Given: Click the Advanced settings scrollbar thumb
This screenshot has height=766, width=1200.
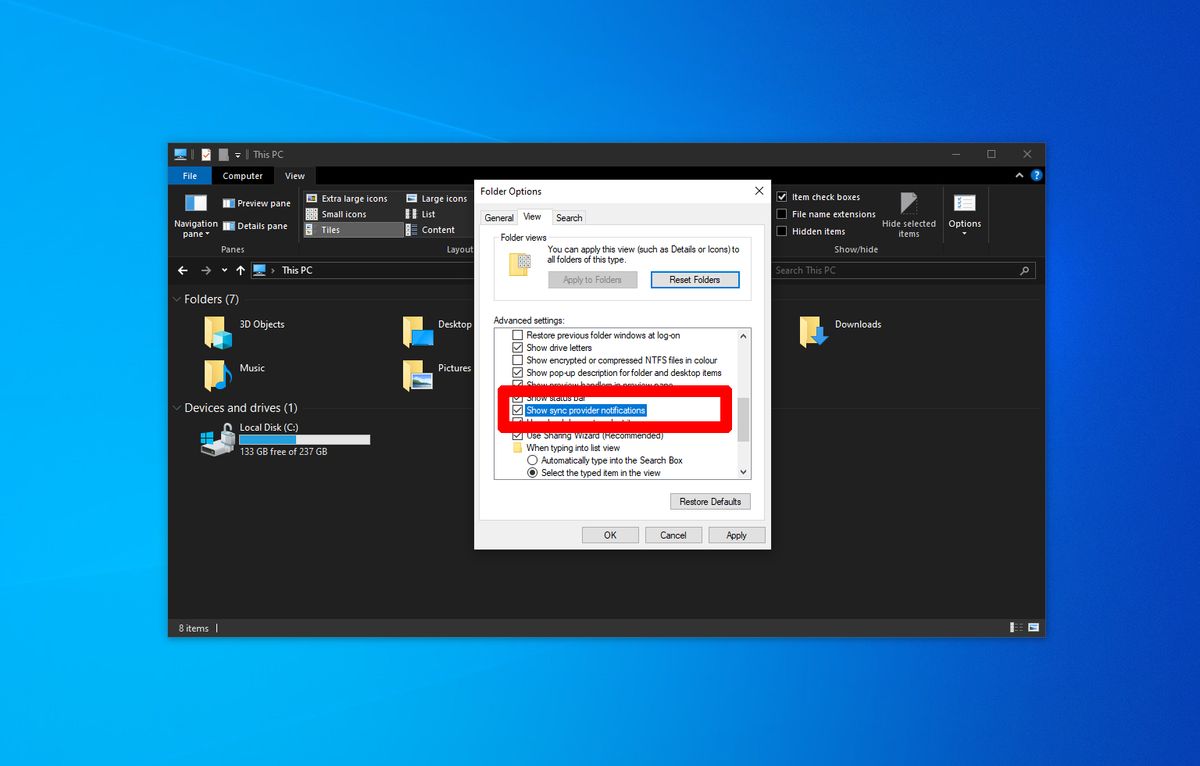Looking at the screenshot, I should pos(743,419).
